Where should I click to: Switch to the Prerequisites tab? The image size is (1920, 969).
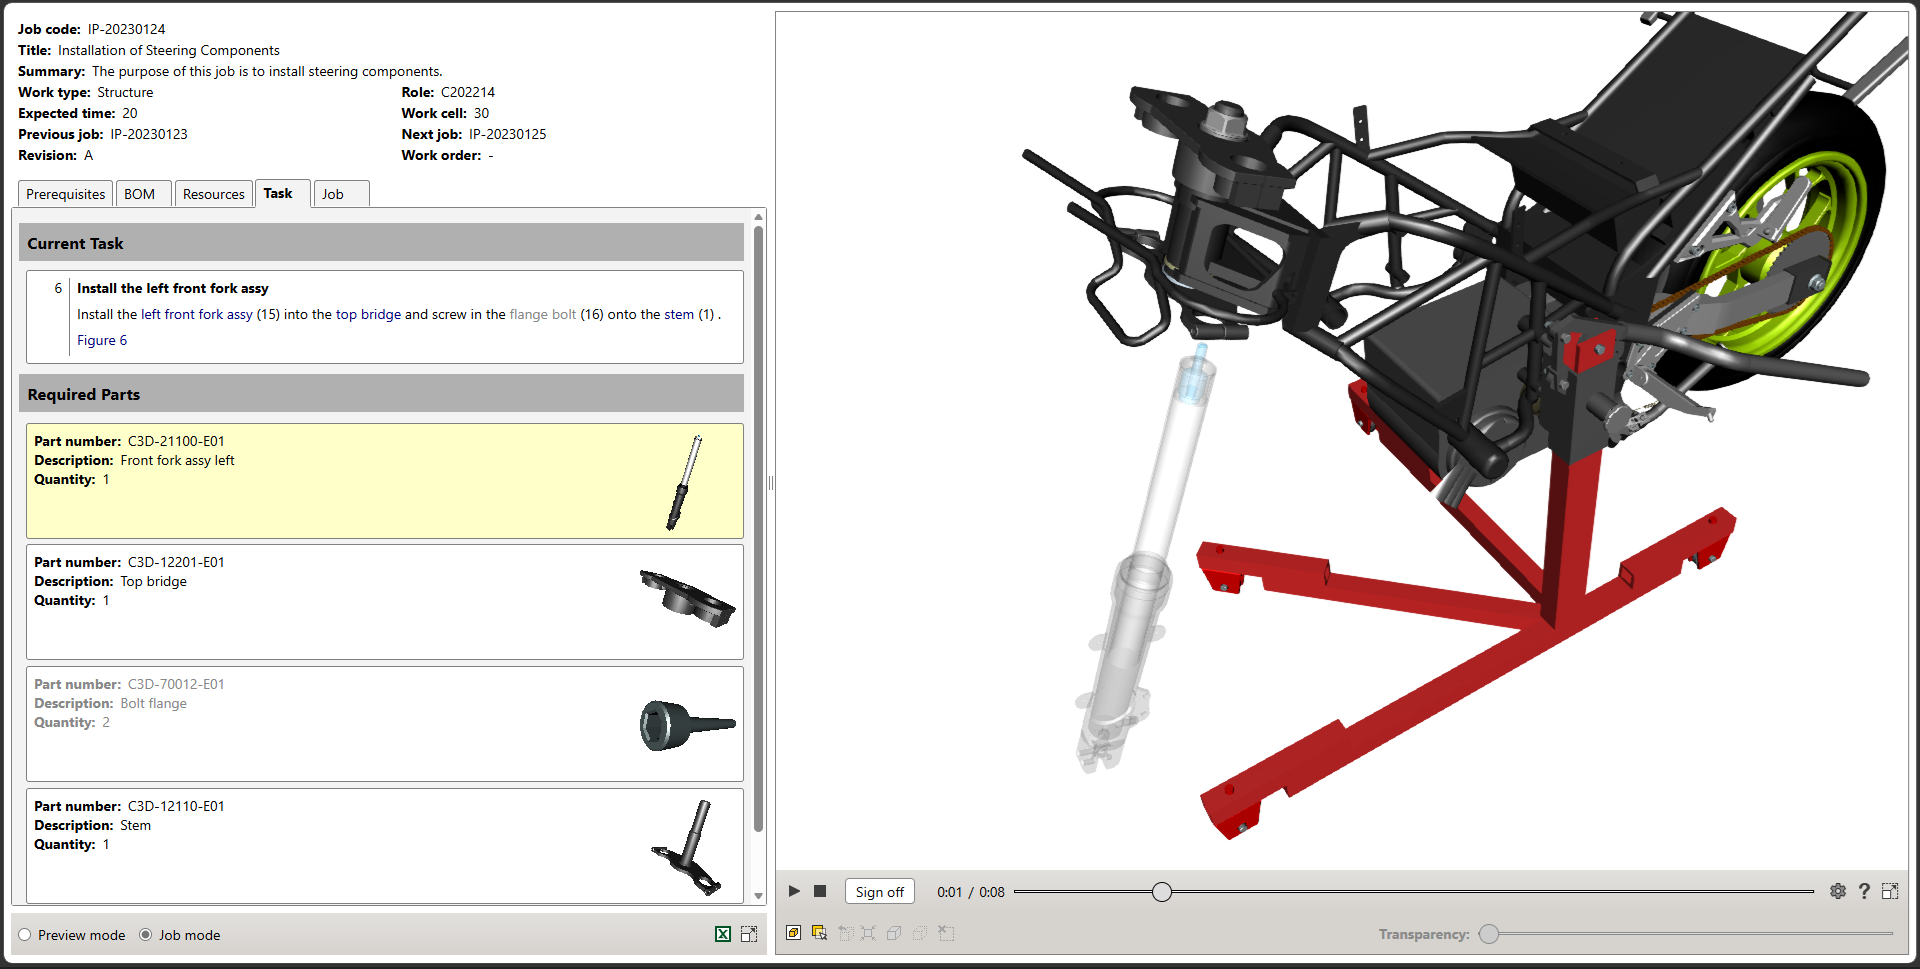point(65,194)
